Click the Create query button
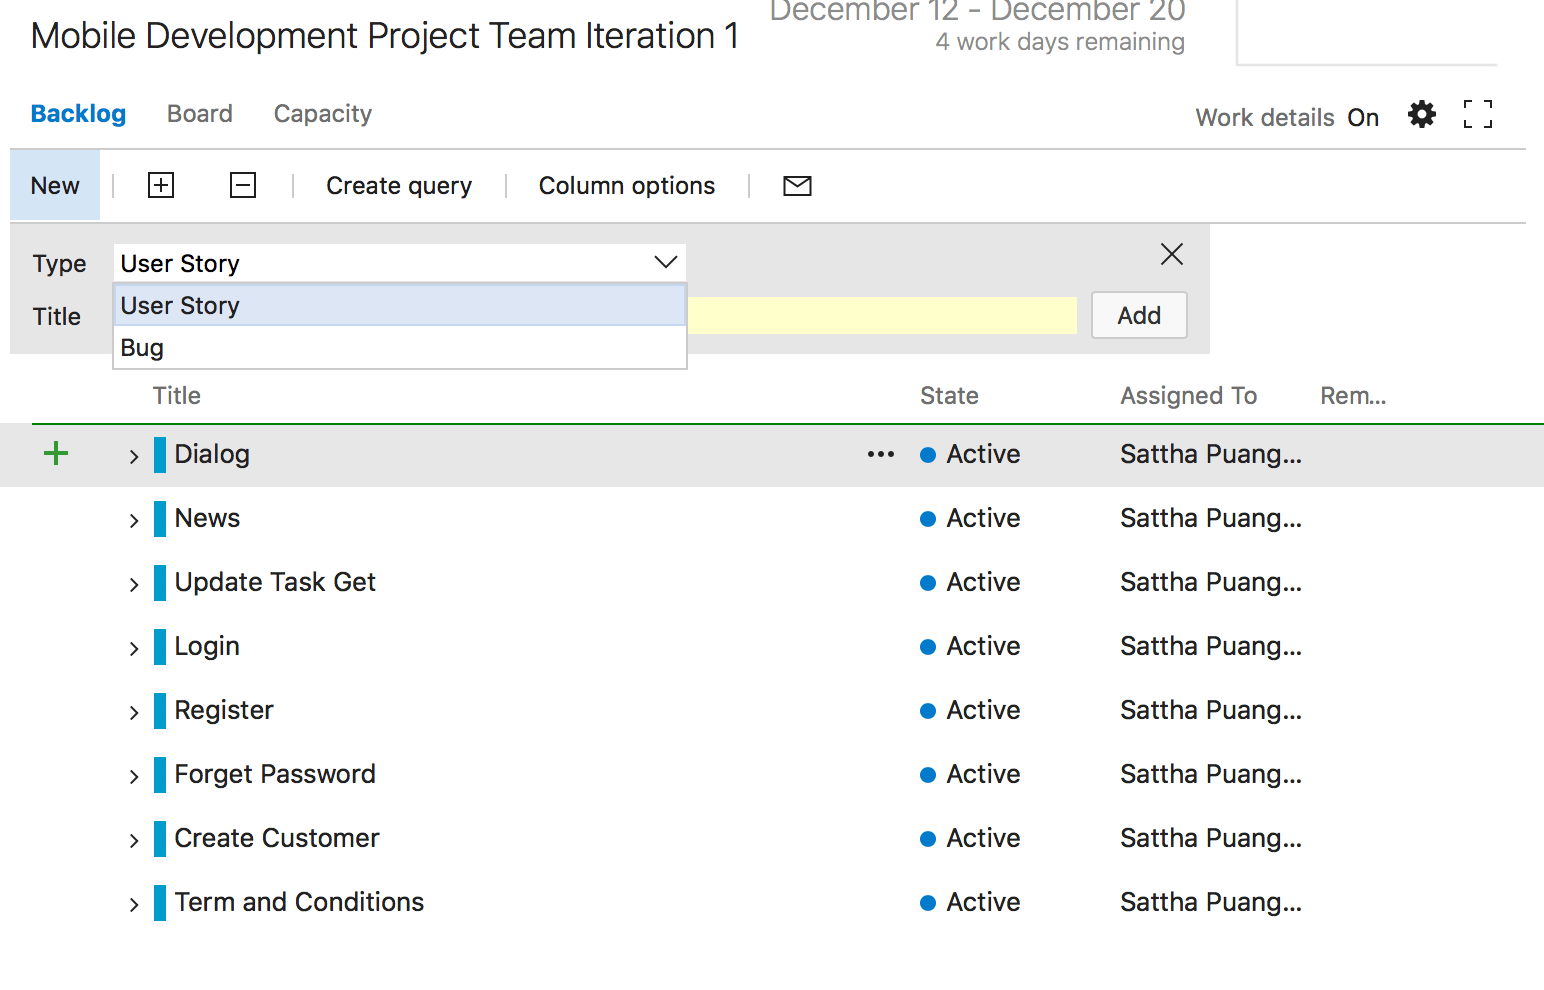Viewport: 1544px width, 990px height. point(399,186)
